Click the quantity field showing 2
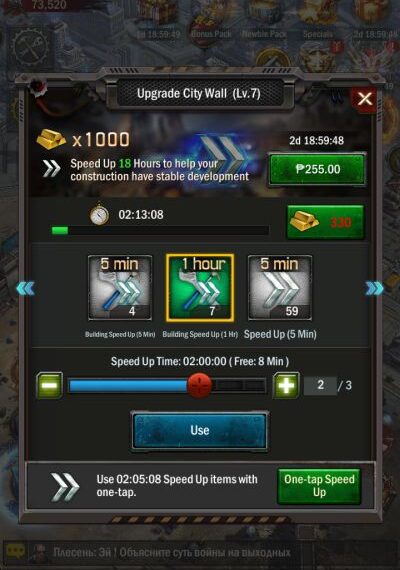The width and height of the screenshot is (400, 570). (320, 385)
